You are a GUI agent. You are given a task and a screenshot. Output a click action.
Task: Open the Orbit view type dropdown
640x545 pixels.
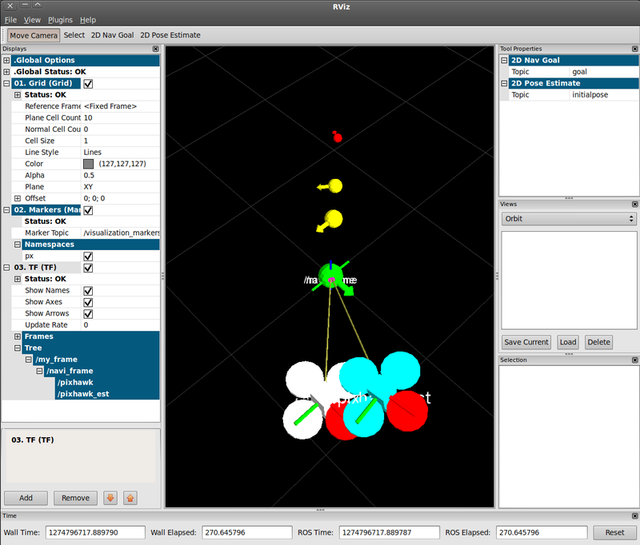568,218
